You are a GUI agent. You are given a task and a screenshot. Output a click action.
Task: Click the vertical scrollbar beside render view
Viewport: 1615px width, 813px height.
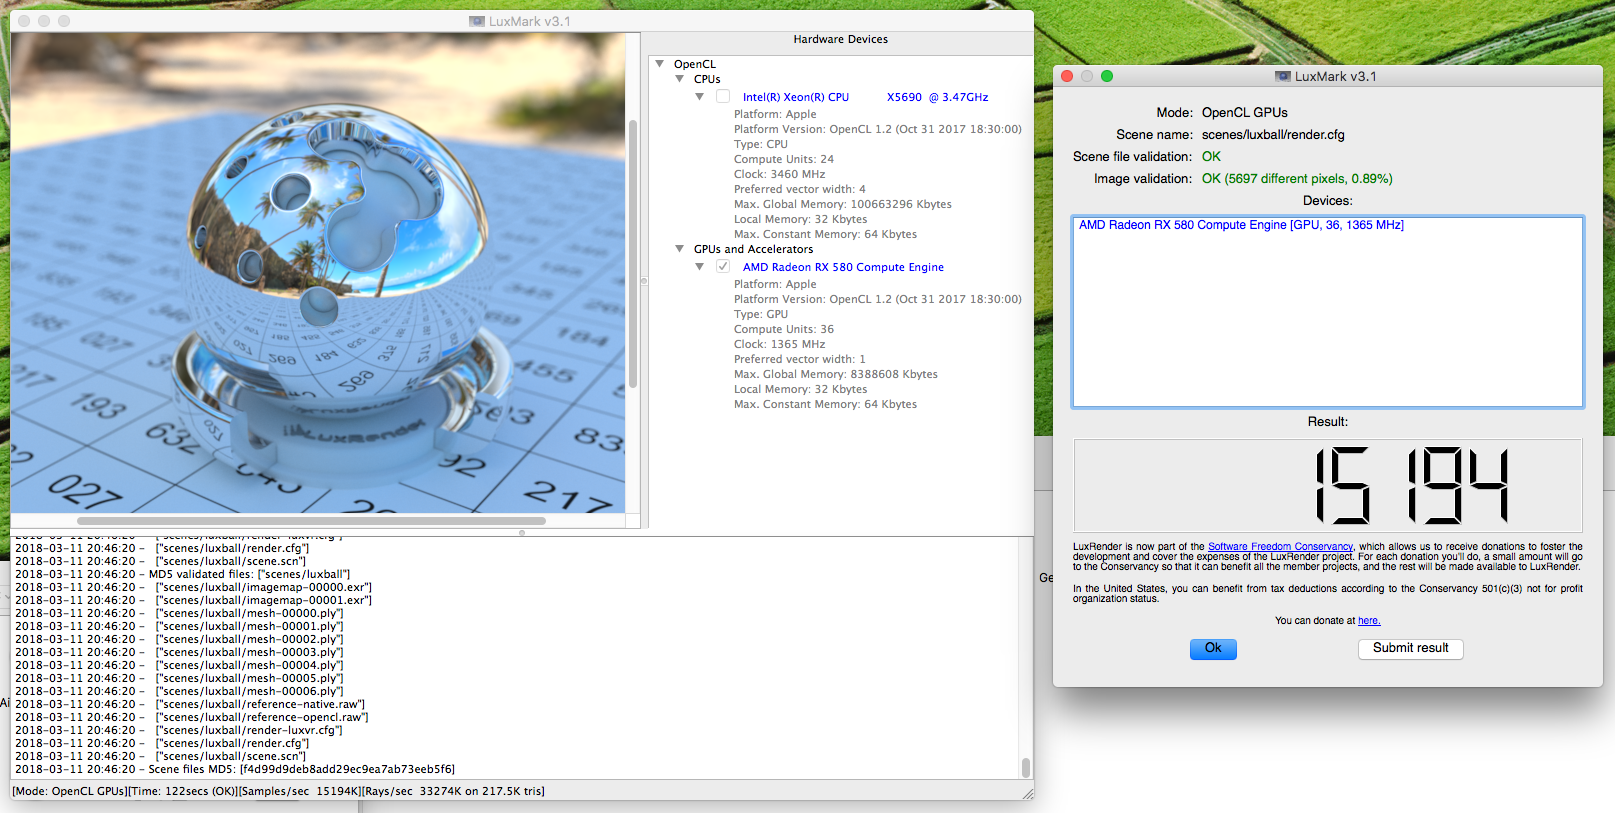(x=632, y=254)
